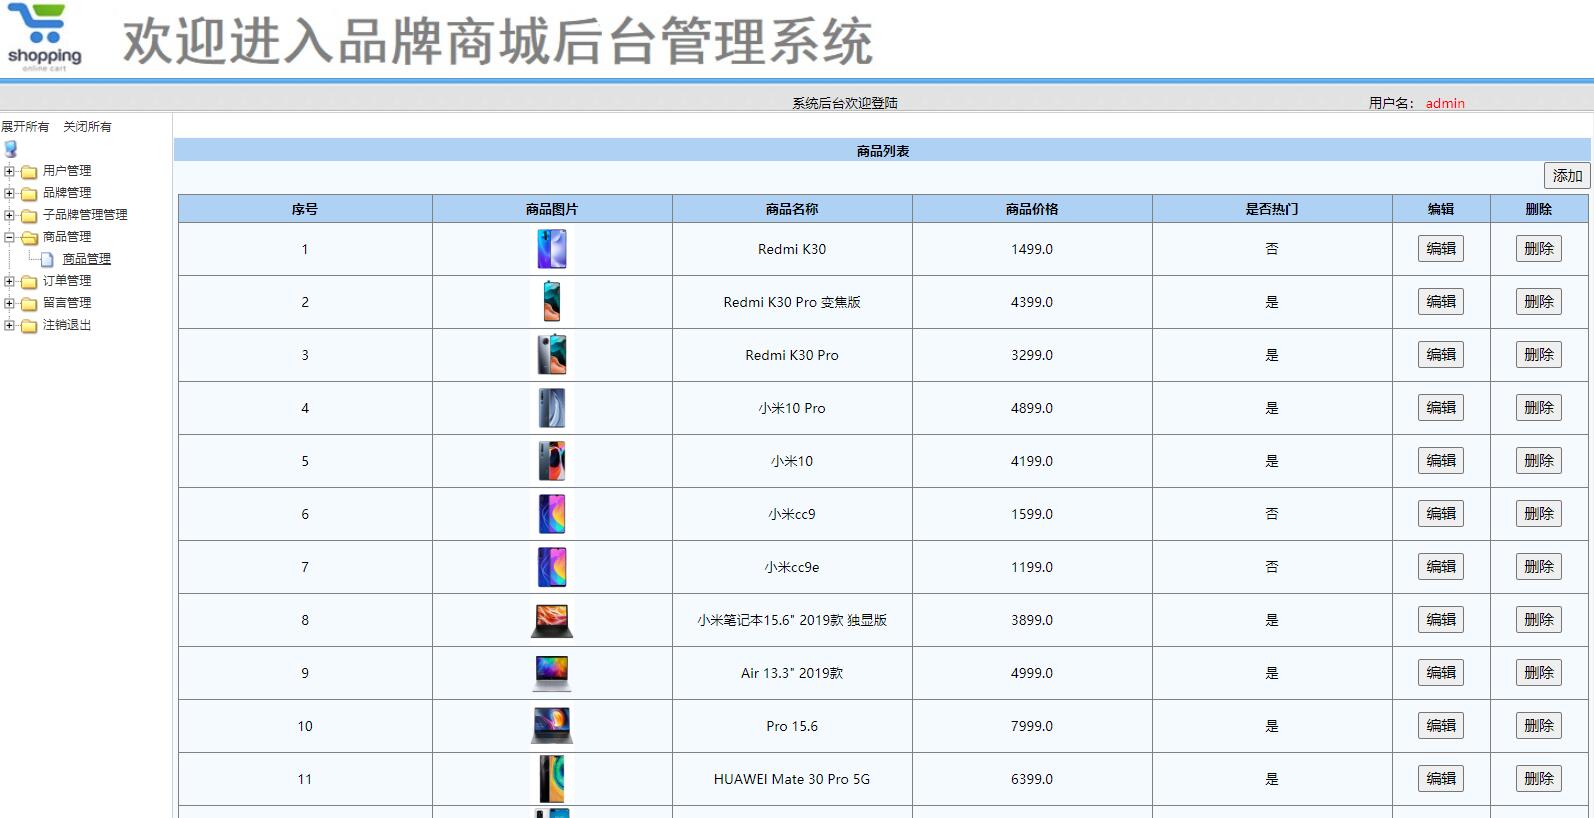Image resolution: width=1594 pixels, height=818 pixels.
Task: Click the admin username text
Action: 1445,103
